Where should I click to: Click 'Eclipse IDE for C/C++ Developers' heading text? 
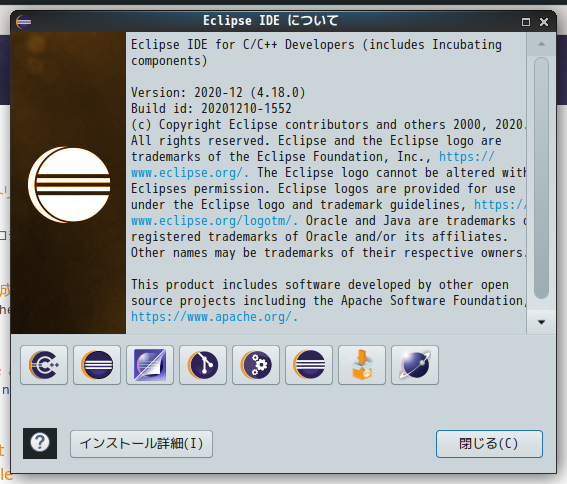(x=243, y=44)
